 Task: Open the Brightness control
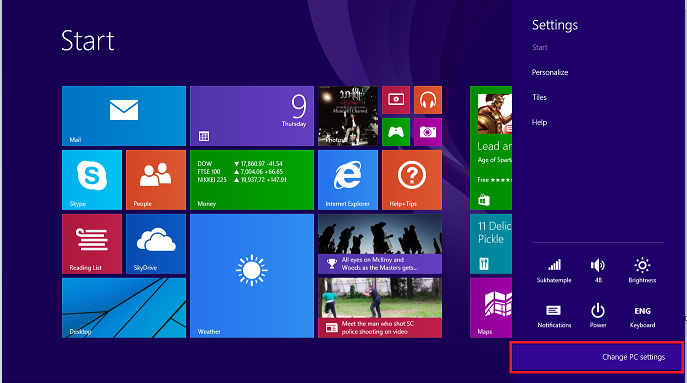[x=642, y=270]
